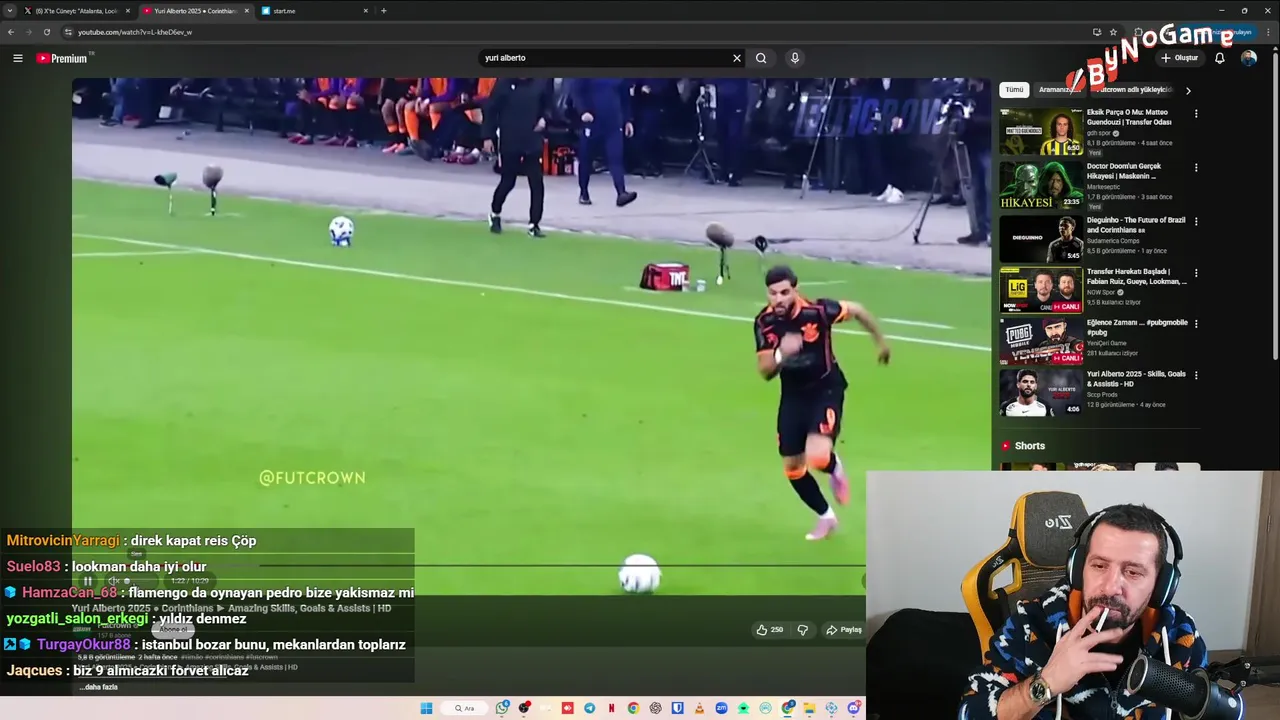Open options for Yuri Alberto Sccp Prods video
This screenshot has width=1280, height=720.
tap(1196, 375)
